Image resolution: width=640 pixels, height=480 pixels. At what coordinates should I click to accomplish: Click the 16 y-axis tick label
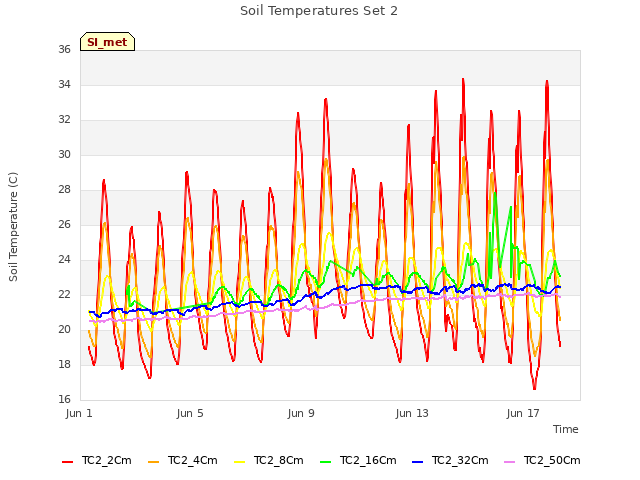click(x=64, y=400)
